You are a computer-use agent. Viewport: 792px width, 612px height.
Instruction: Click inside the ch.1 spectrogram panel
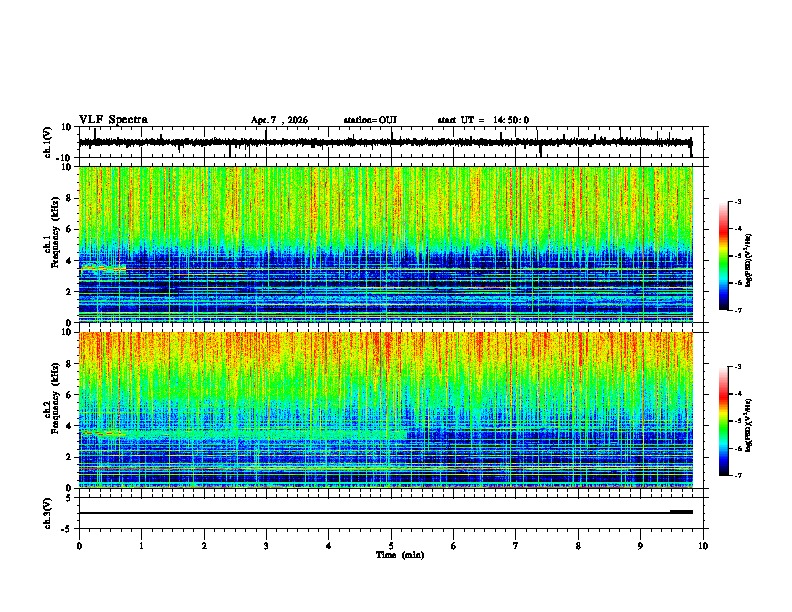click(x=386, y=244)
